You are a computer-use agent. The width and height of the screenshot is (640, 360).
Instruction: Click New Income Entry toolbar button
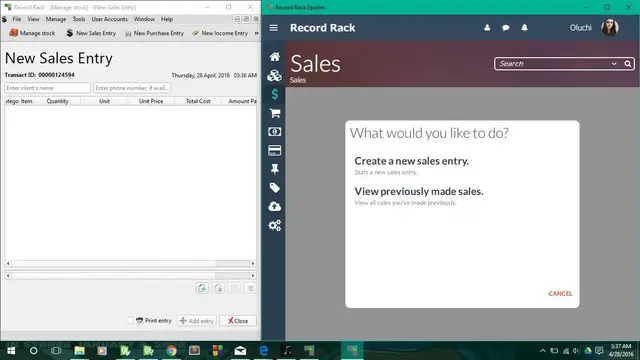(x=220, y=33)
